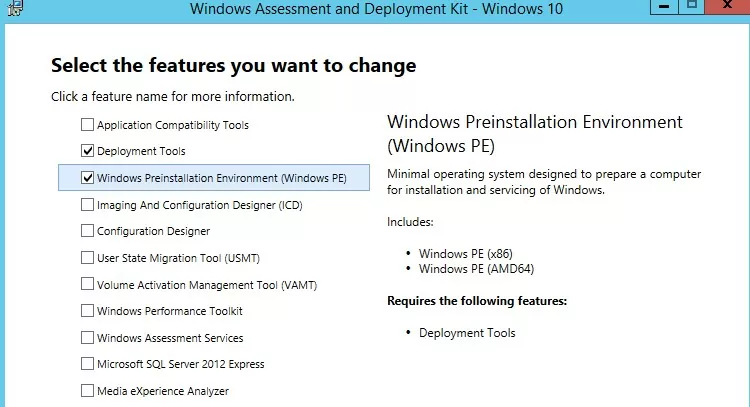Screen dimensions: 750x407
Task: Enable the User State Migration Tool checkbox
Action: coord(87,258)
